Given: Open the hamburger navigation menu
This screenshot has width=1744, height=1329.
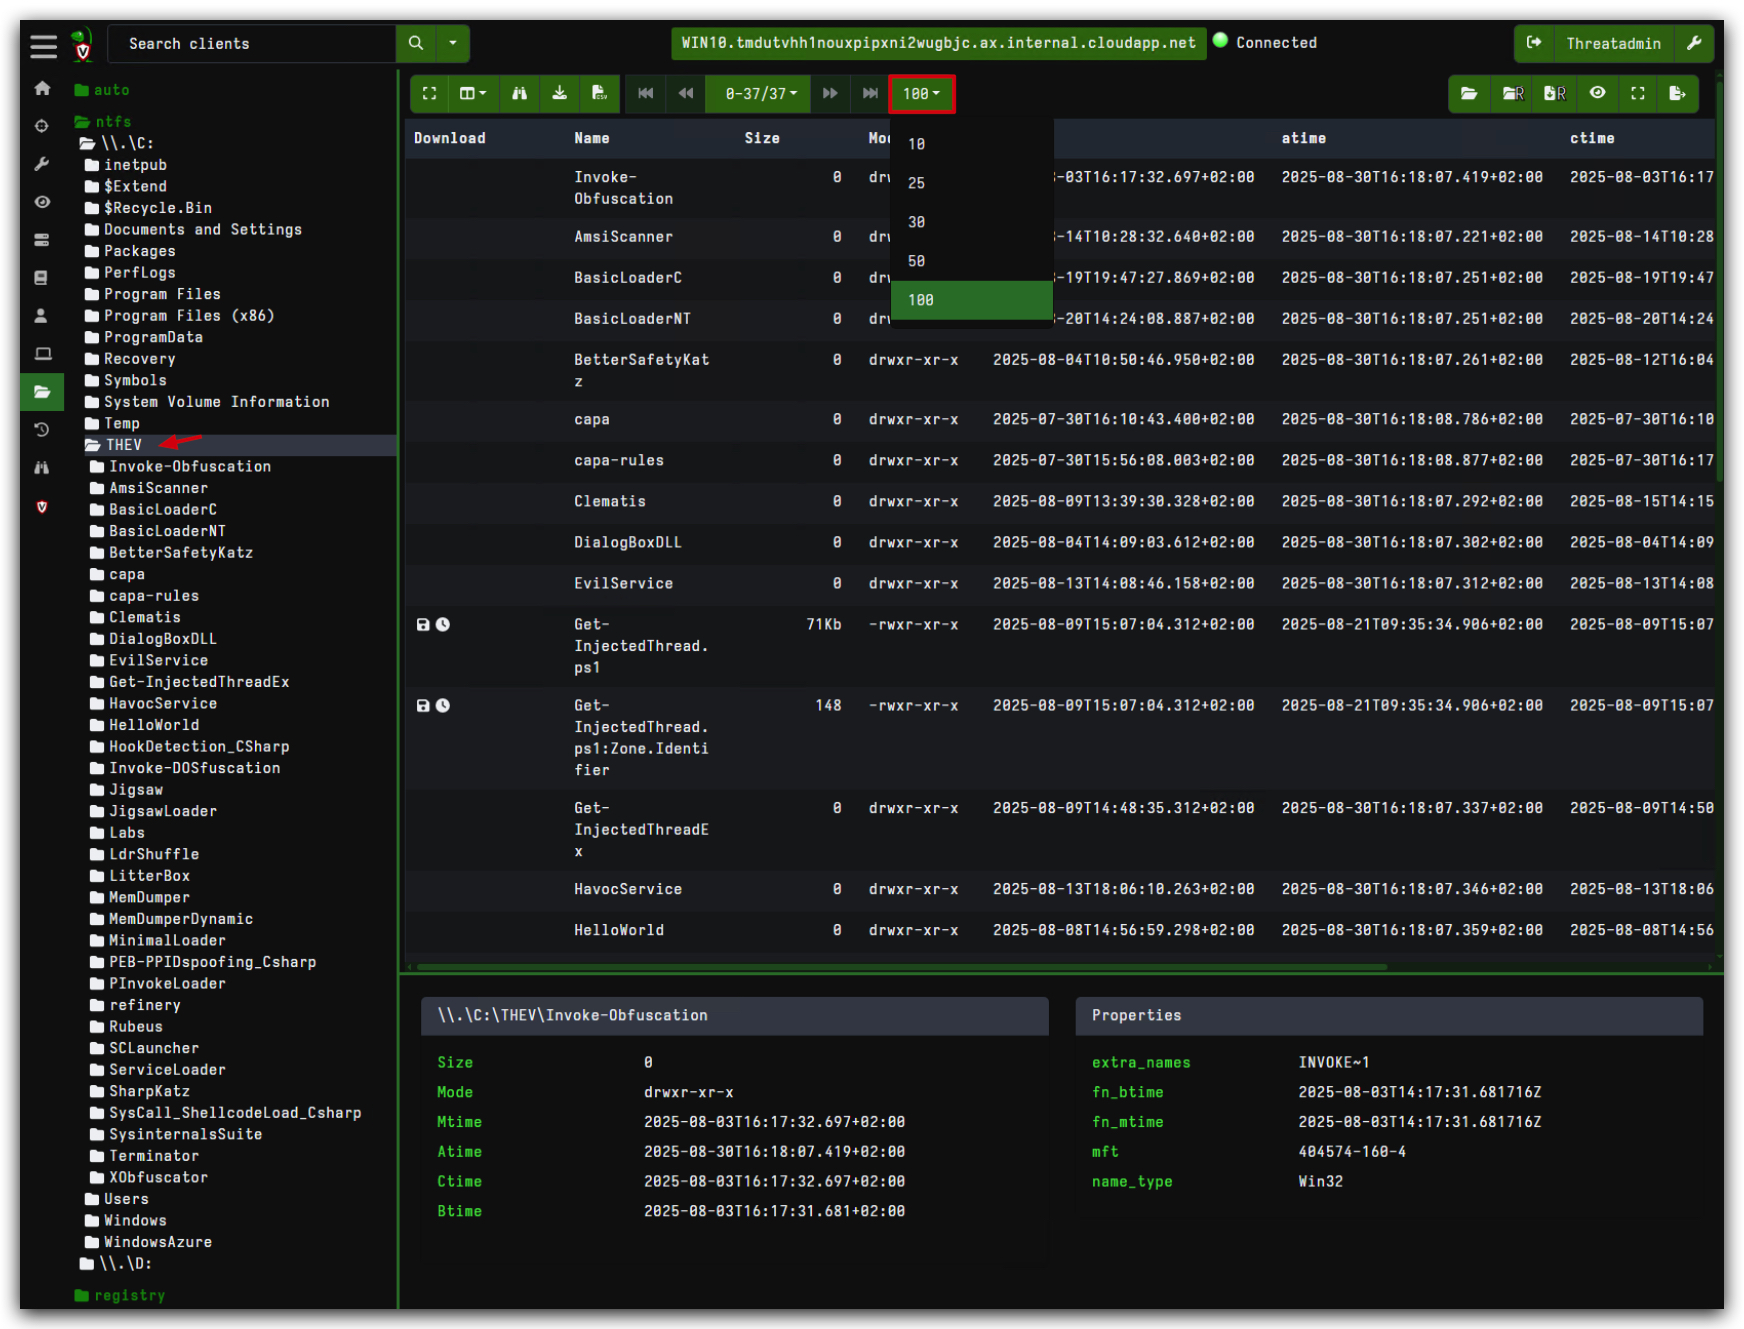Looking at the screenshot, I should (43, 46).
